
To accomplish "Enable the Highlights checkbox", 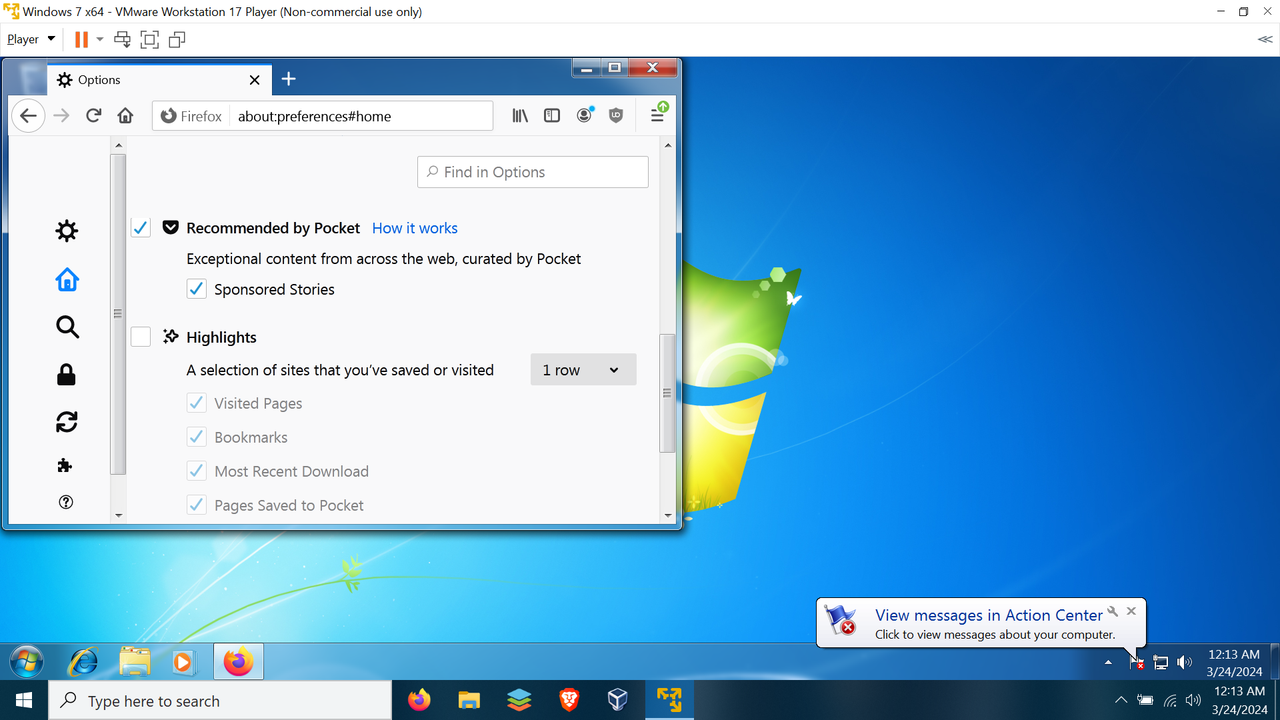I will coord(141,337).
